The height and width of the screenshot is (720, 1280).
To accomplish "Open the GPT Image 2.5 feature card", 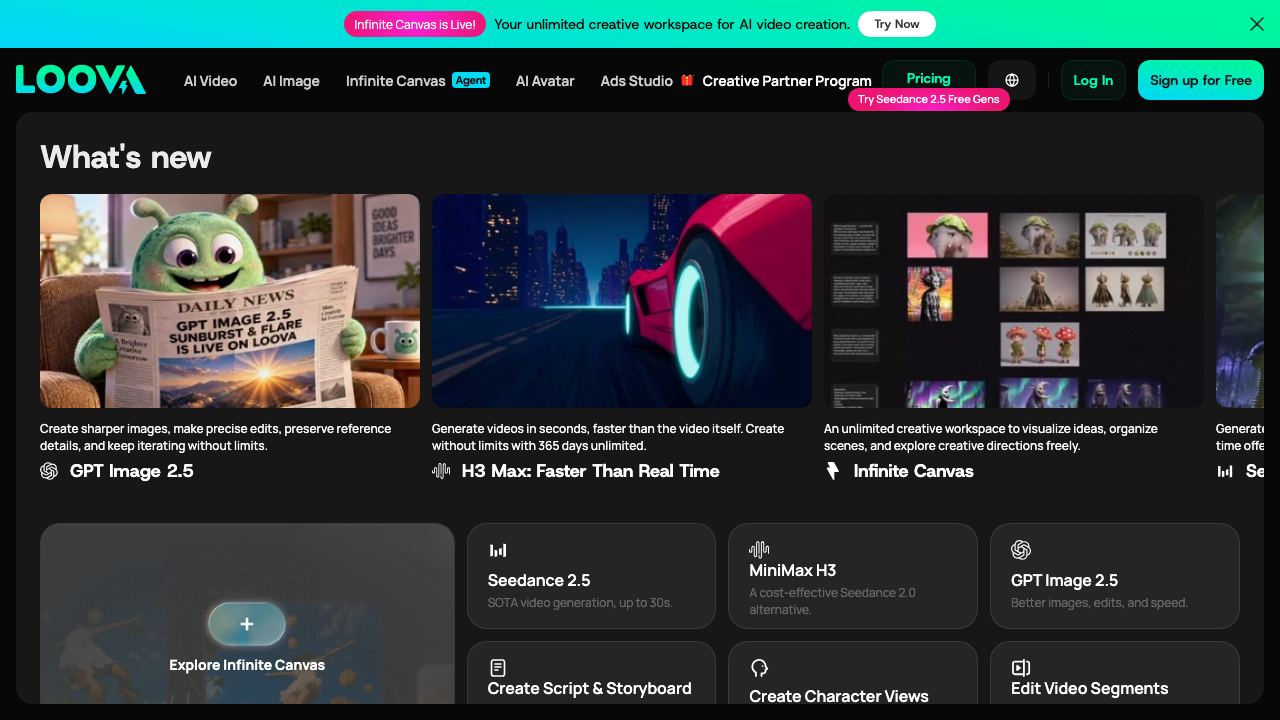I will coord(1115,576).
